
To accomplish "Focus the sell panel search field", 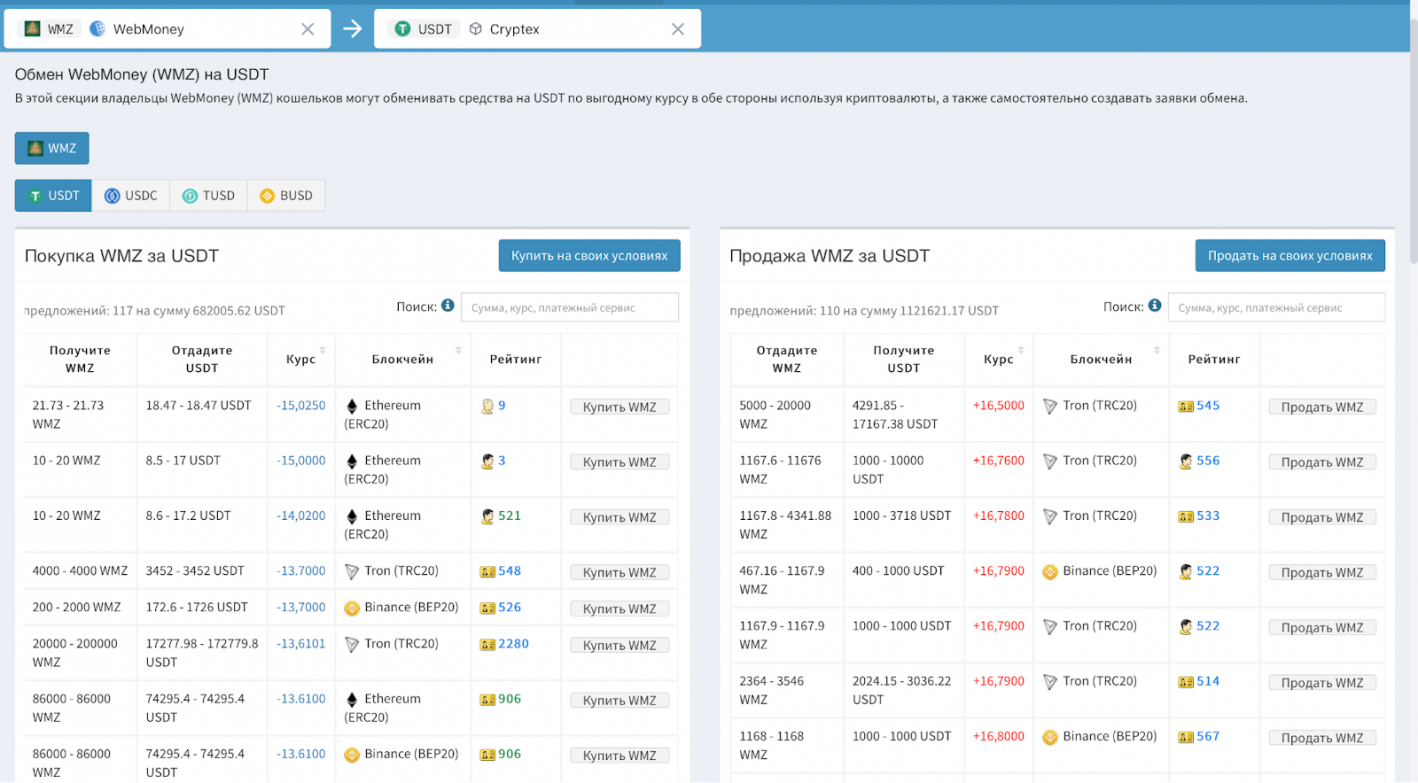I will [x=1276, y=307].
